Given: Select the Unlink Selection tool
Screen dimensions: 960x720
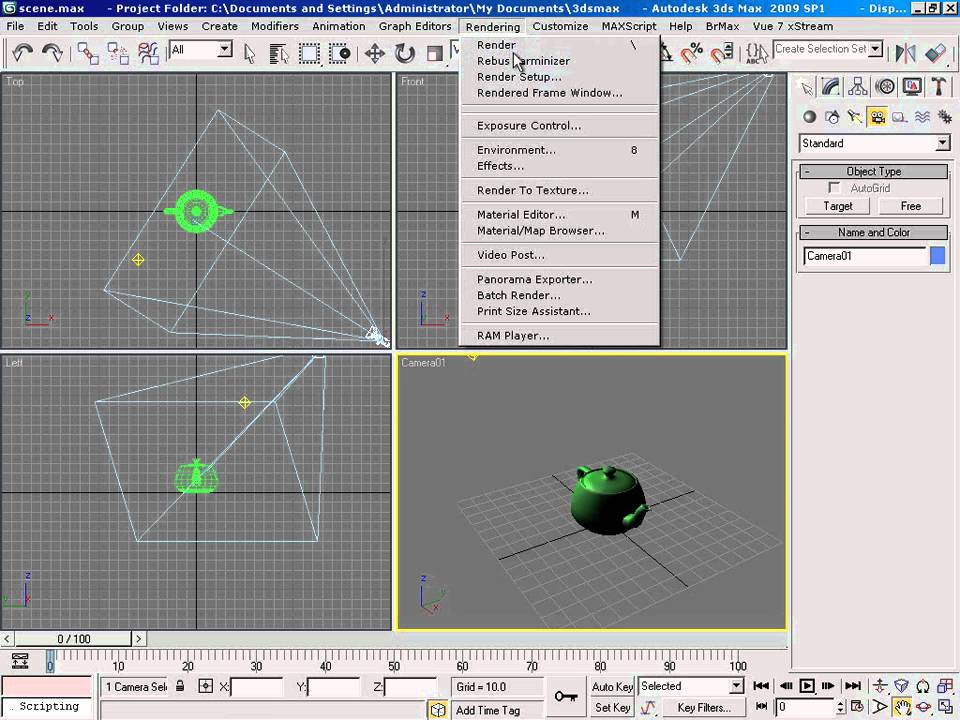Looking at the screenshot, I should (x=118, y=53).
